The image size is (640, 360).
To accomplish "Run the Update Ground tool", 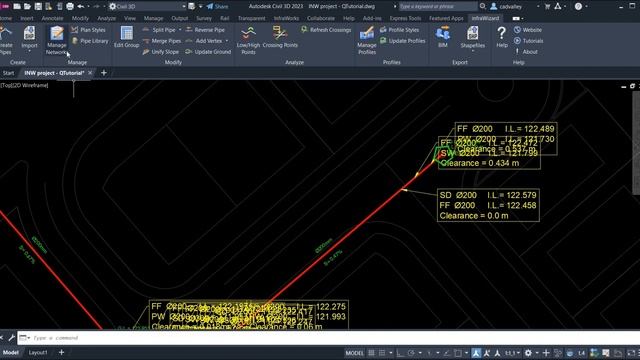I will coord(208,52).
